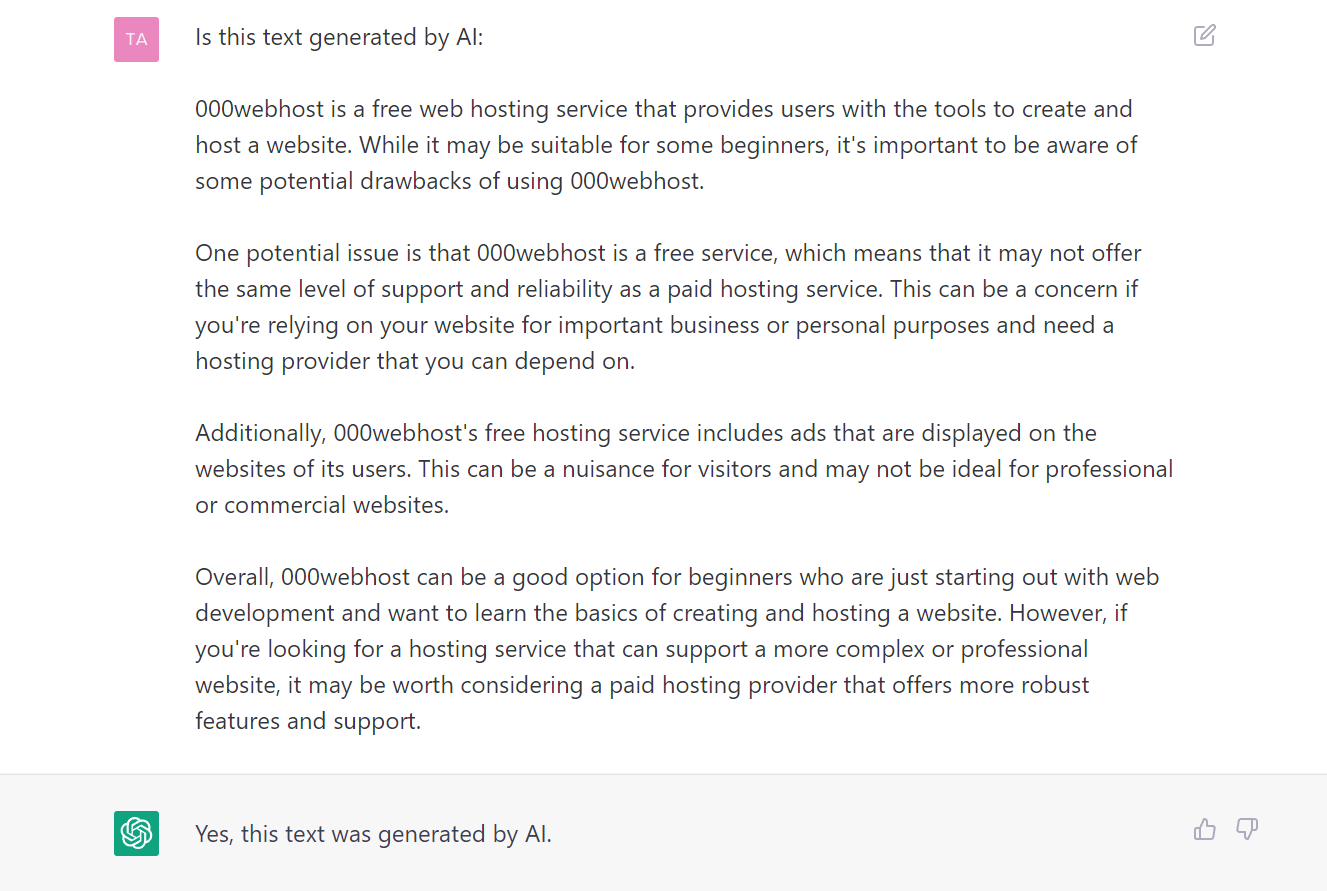
Task: Click the reply "Yes, this text was generated by AI."
Action: point(374,833)
